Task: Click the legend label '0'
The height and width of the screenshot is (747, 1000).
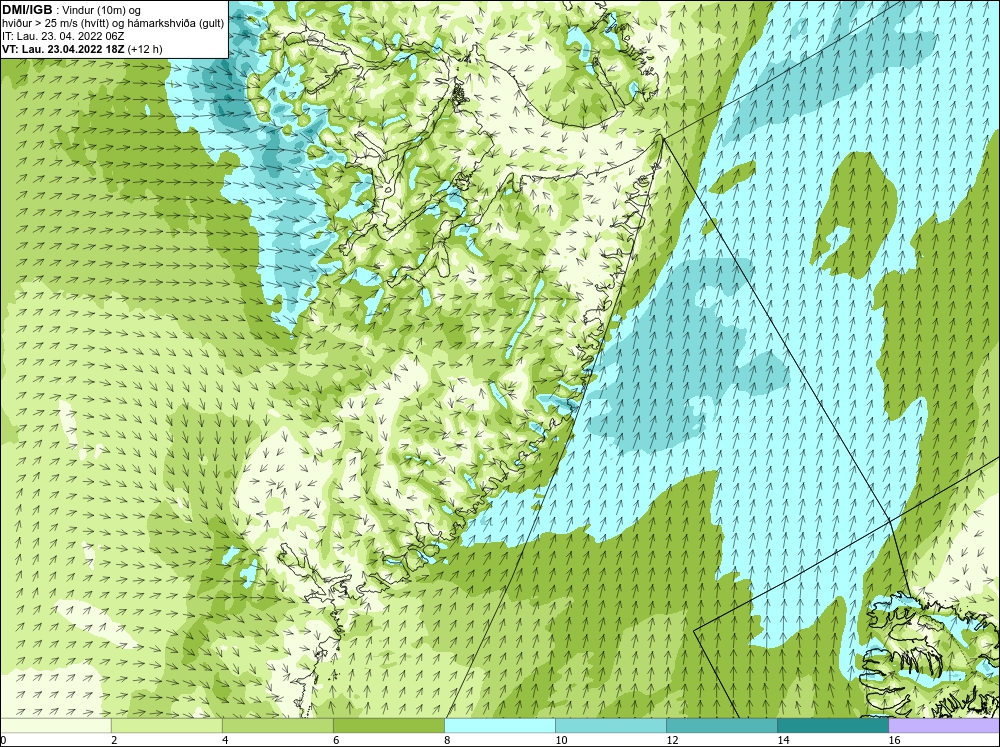Action: point(3,740)
